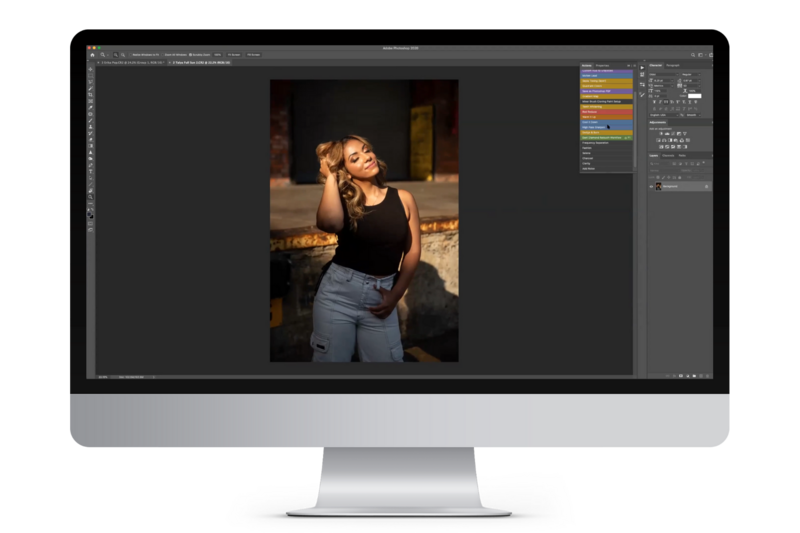Select the Move tool in the toolbar

(x=91, y=69)
